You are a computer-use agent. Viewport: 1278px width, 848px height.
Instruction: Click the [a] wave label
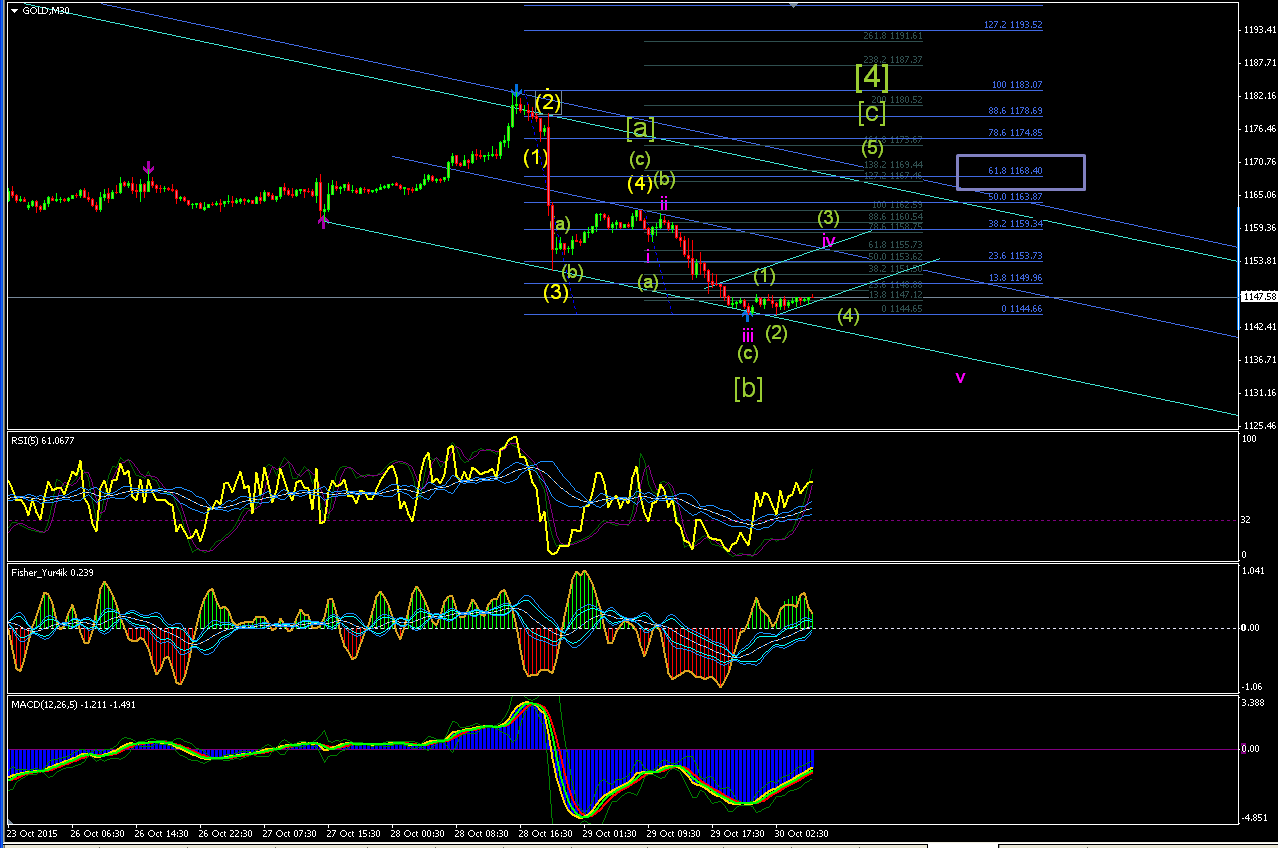(641, 127)
